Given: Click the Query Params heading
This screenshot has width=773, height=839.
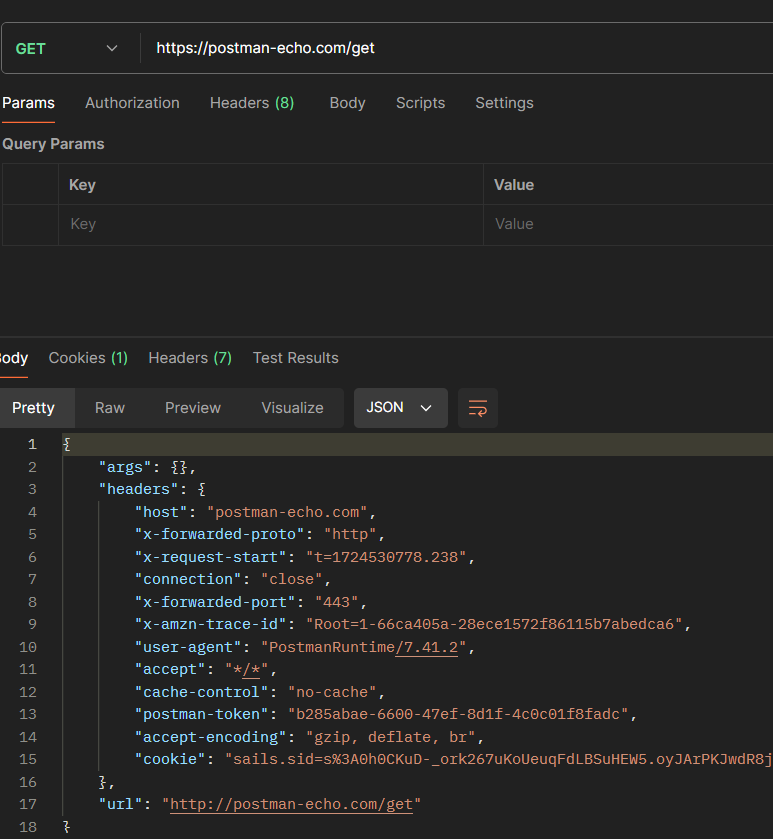Looking at the screenshot, I should [x=53, y=144].
